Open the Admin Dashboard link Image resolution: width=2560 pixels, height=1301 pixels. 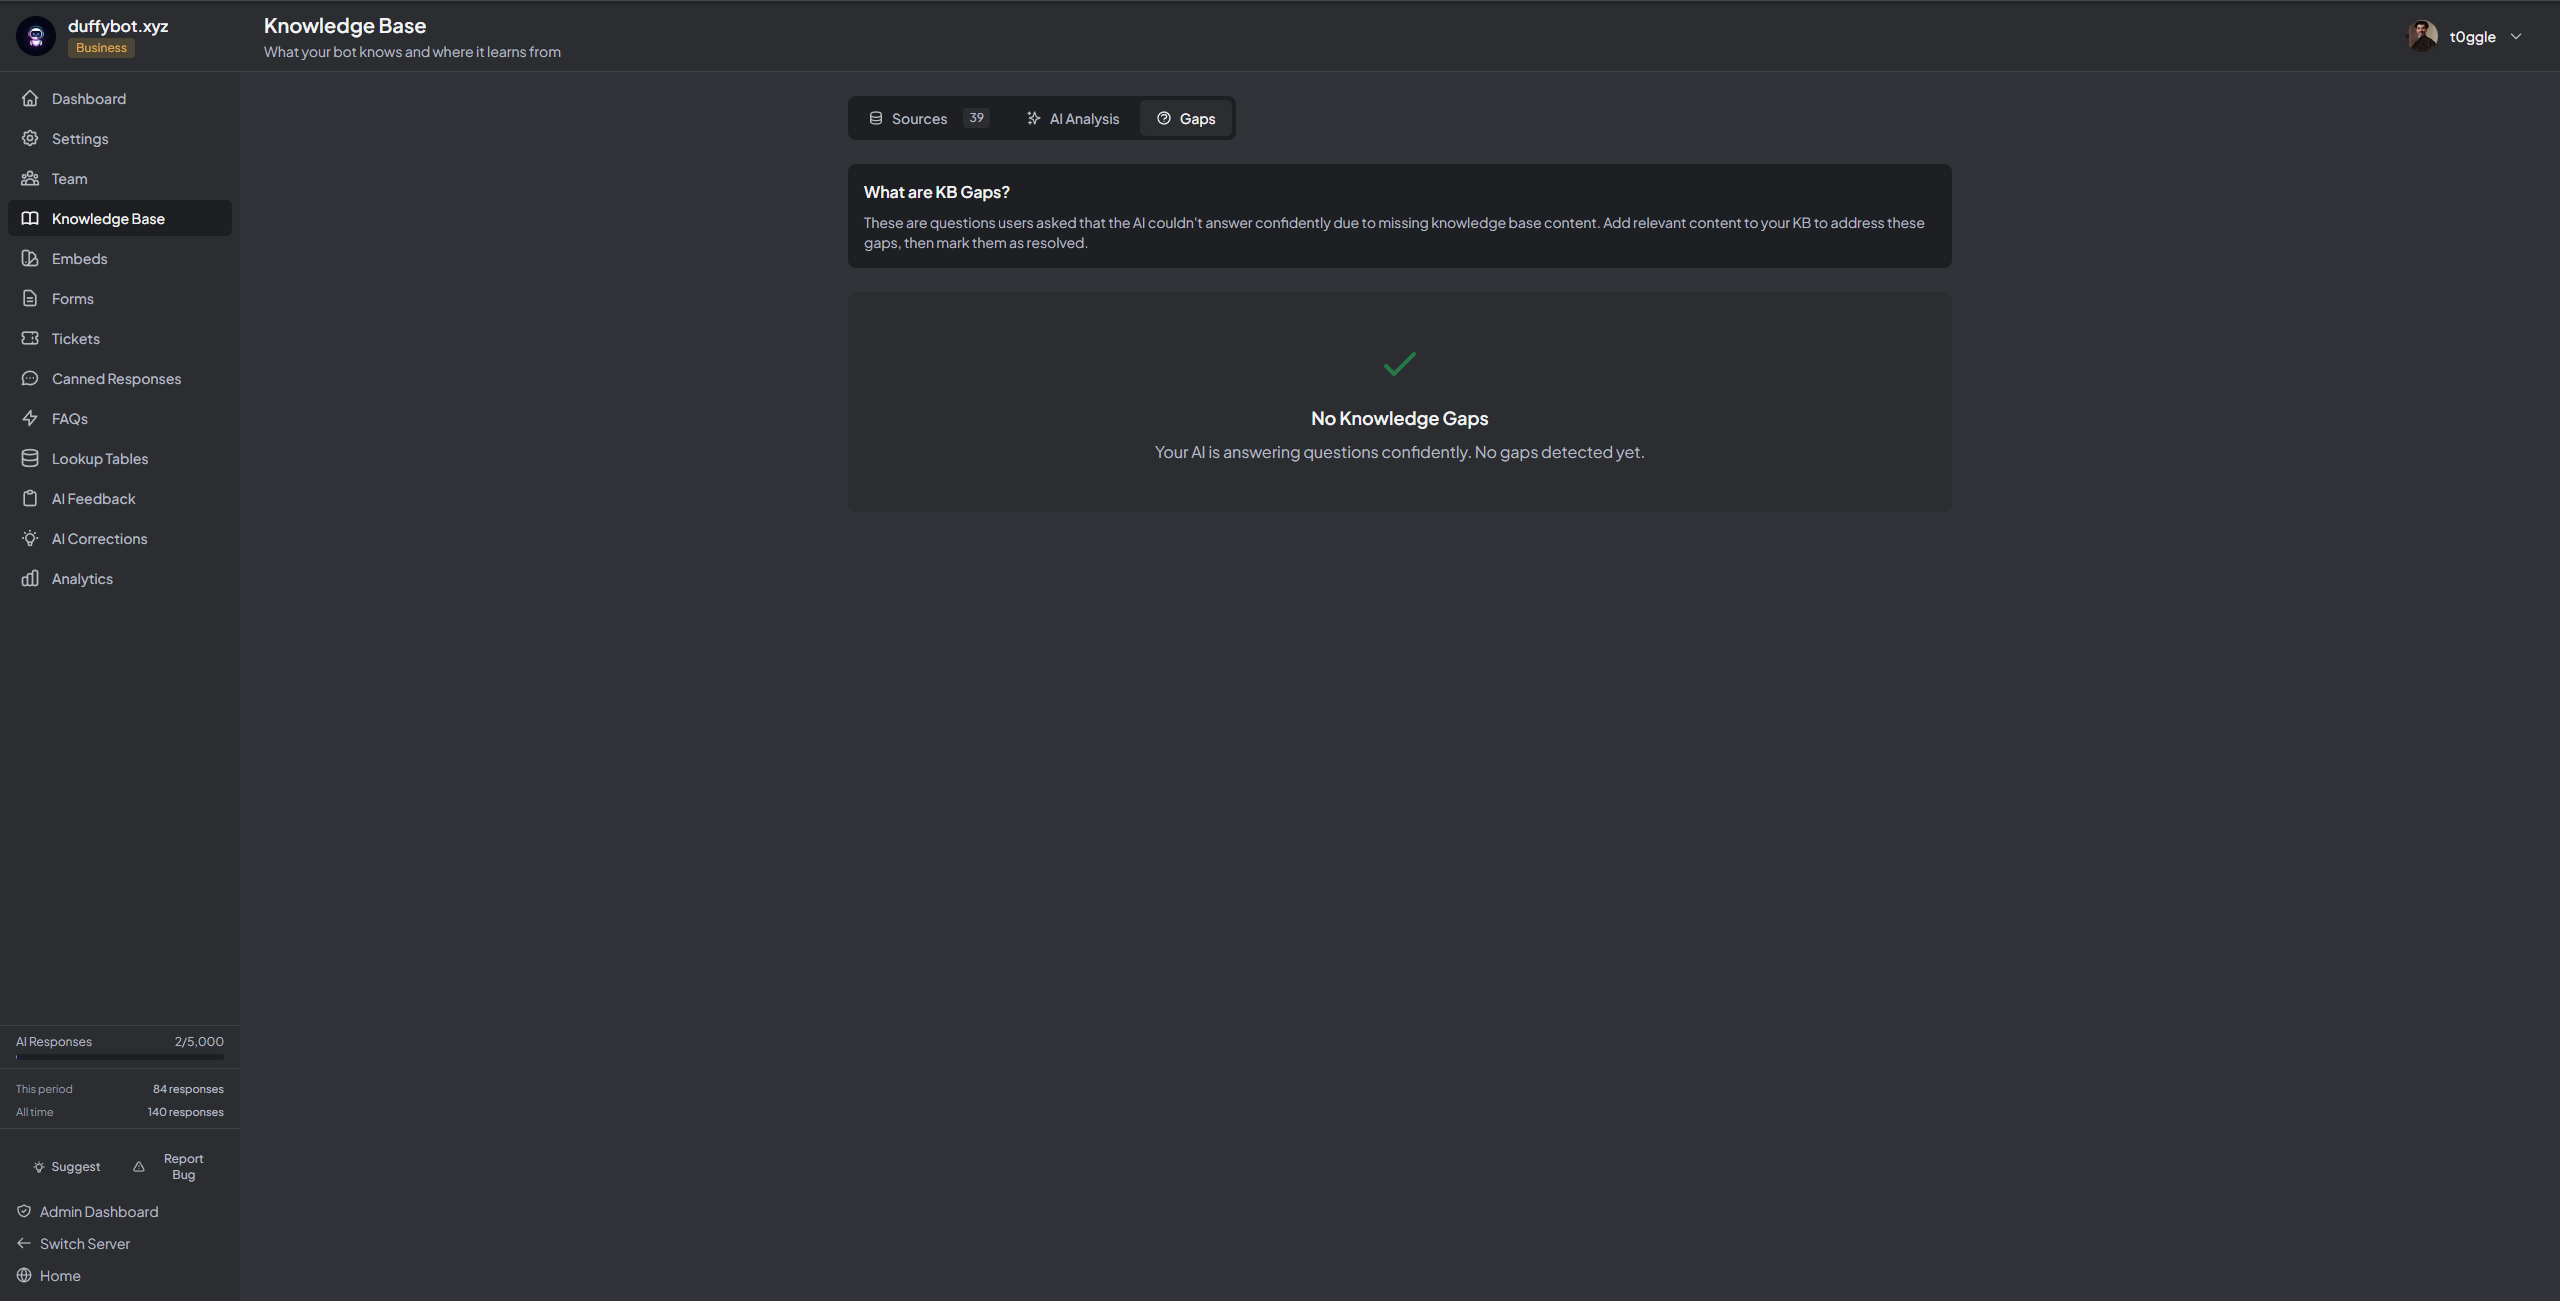click(98, 1211)
